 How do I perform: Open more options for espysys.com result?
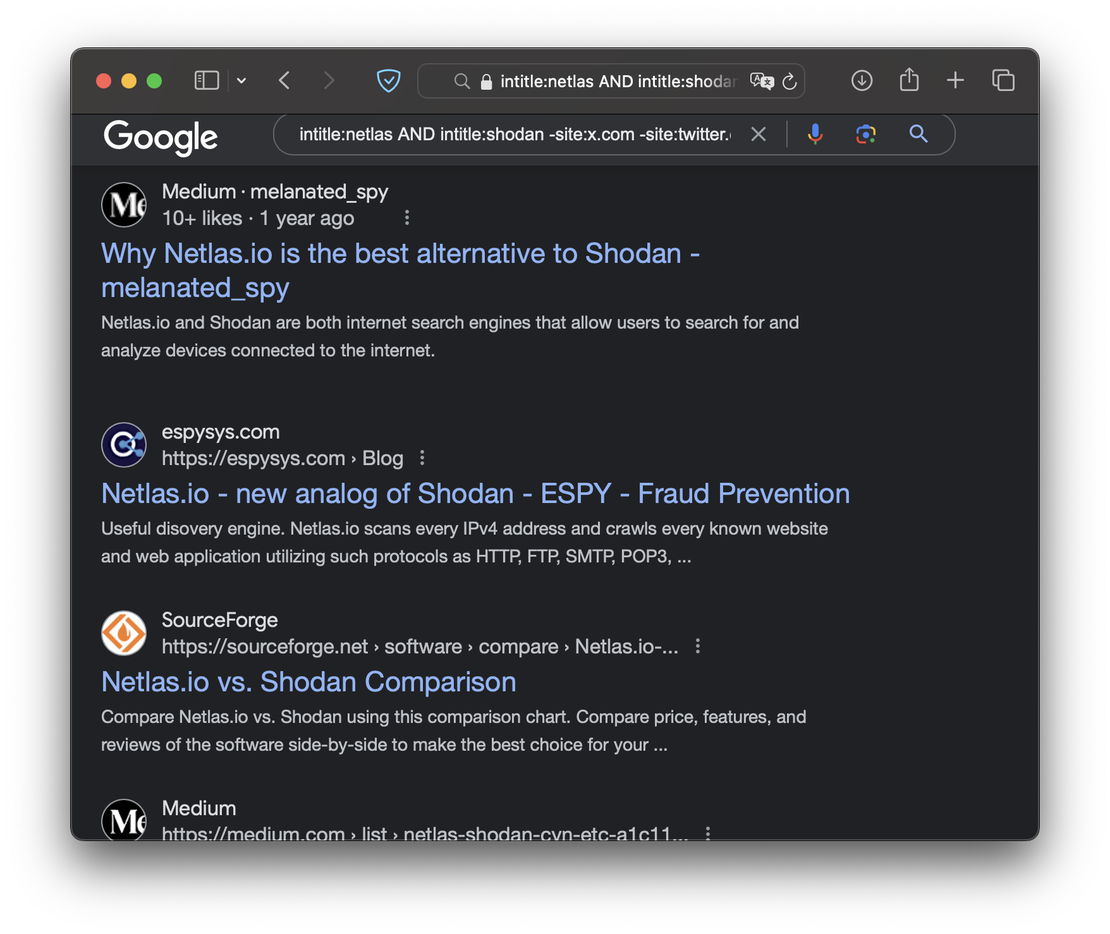click(422, 458)
